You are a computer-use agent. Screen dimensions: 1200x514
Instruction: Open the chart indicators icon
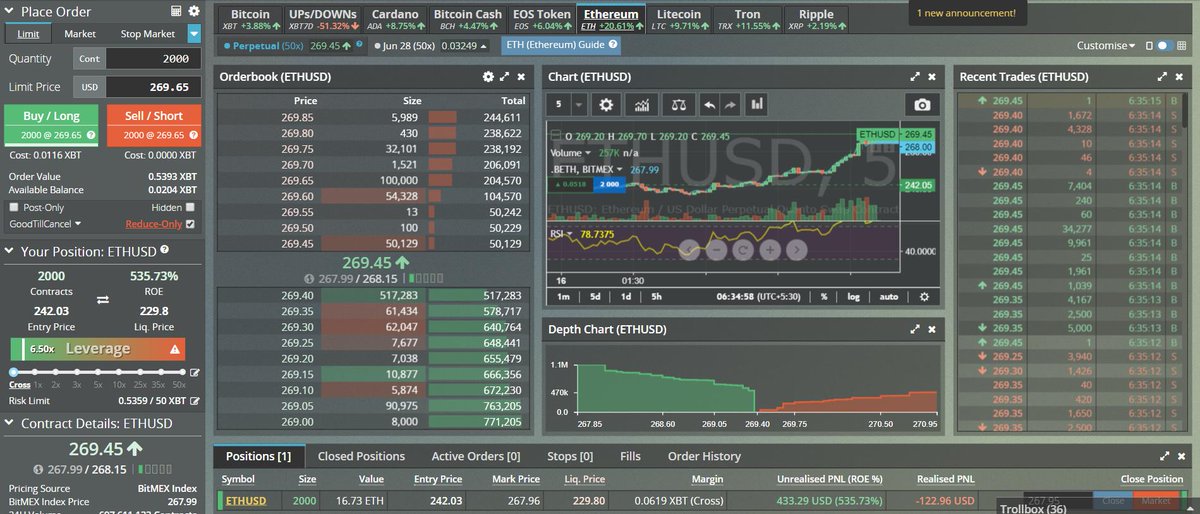(642, 104)
